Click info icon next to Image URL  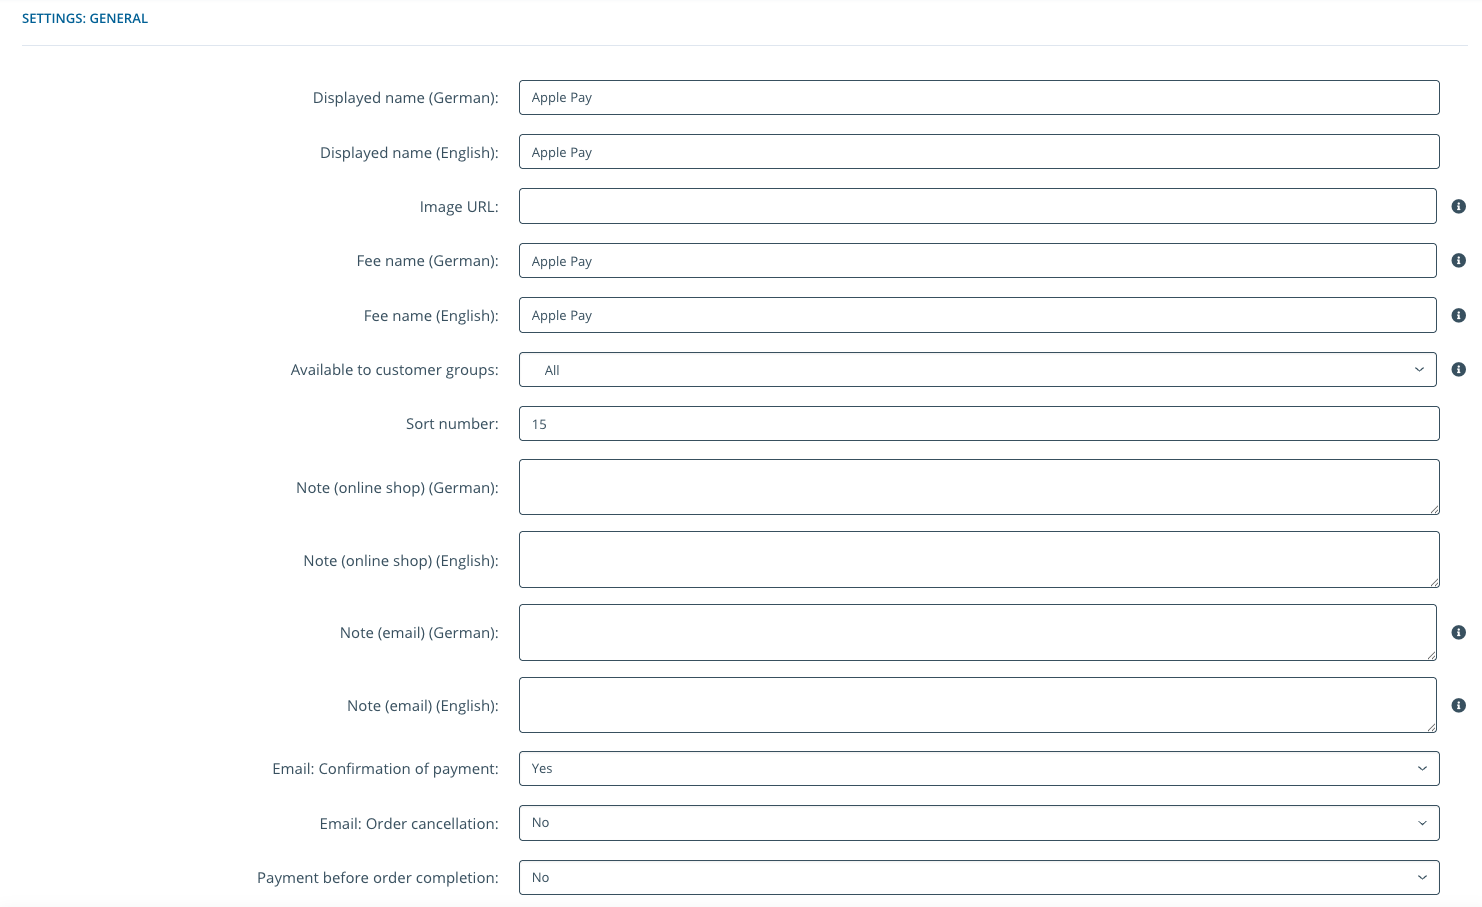pyautogui.click(x=1459, y=207)
